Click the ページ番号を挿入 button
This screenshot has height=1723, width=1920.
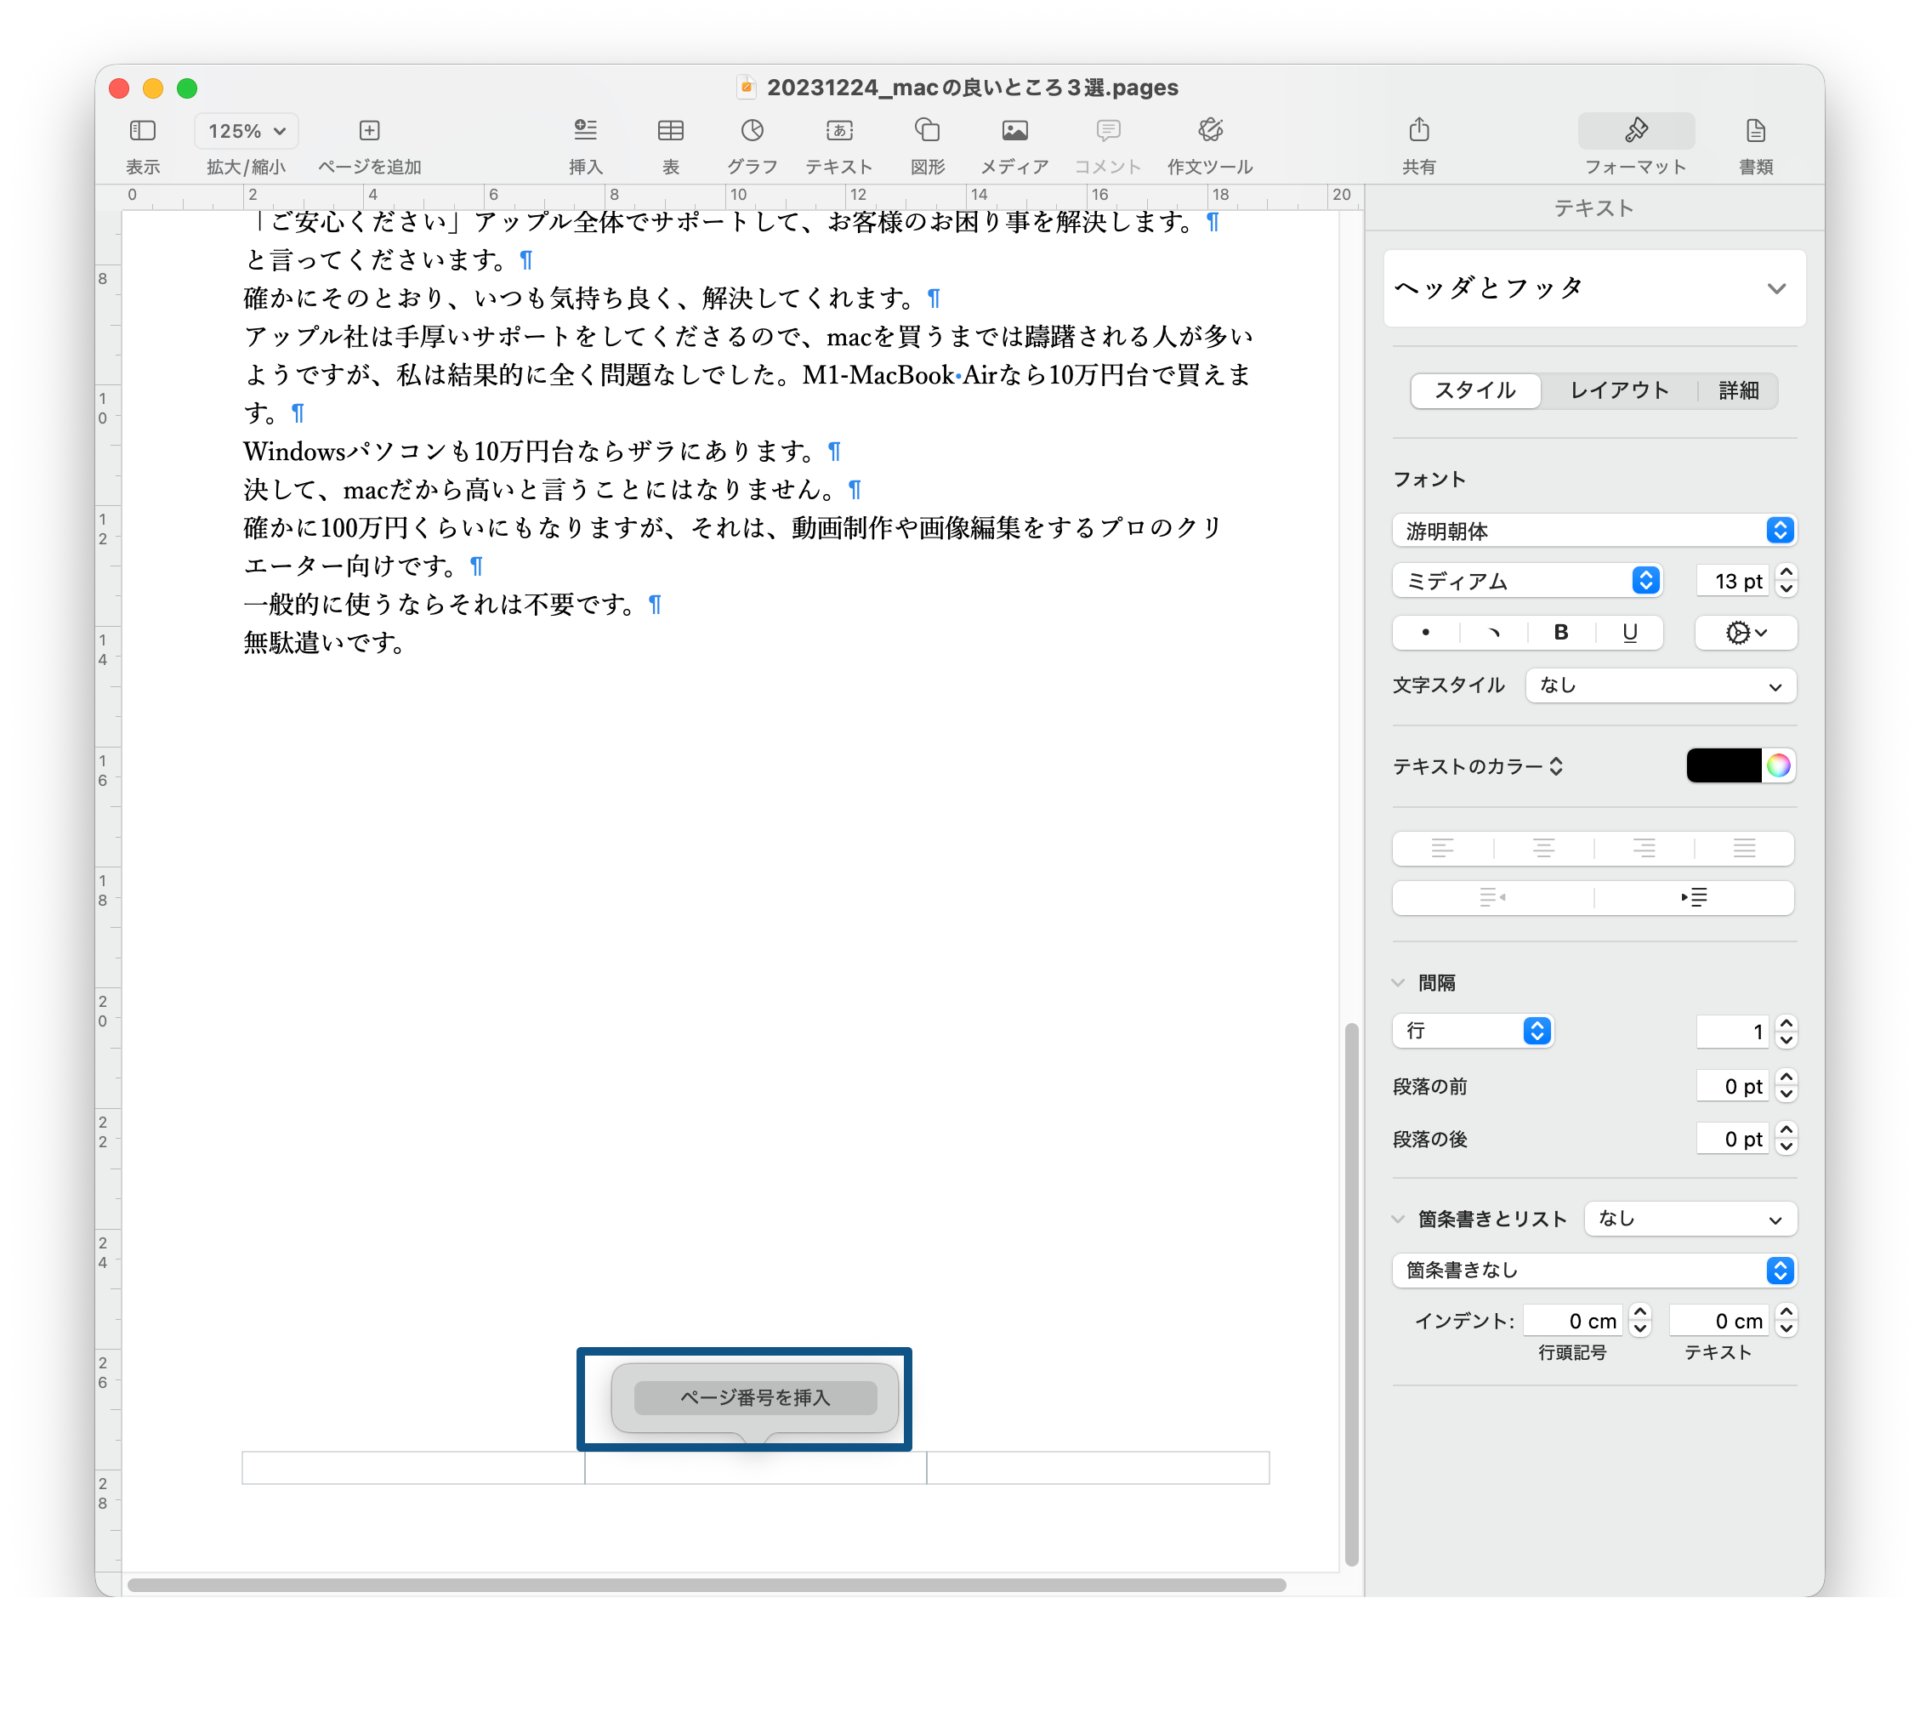pyautogui.click(x=755, y=1397)
